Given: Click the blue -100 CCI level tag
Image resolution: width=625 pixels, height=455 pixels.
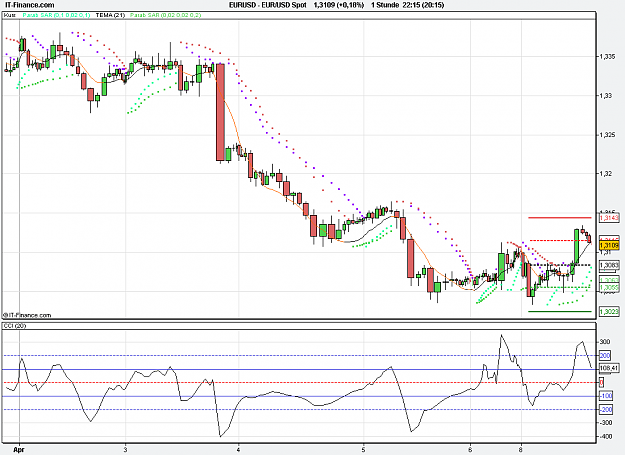Looking at the screenshot, I should pyautogui.click(x=606, y=396).
